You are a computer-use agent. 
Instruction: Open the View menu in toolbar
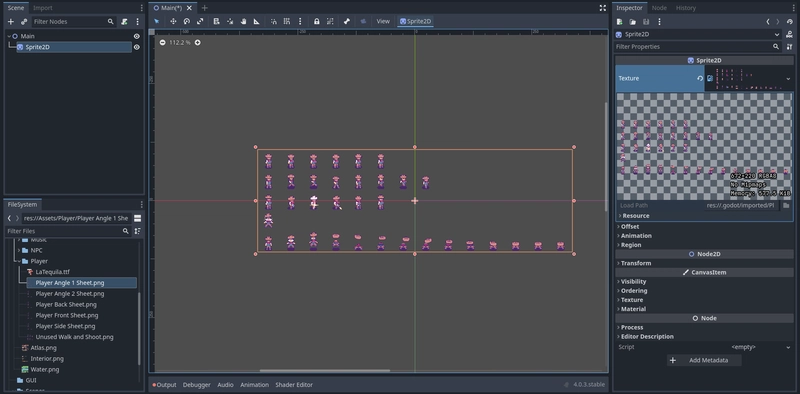(383, 21)
